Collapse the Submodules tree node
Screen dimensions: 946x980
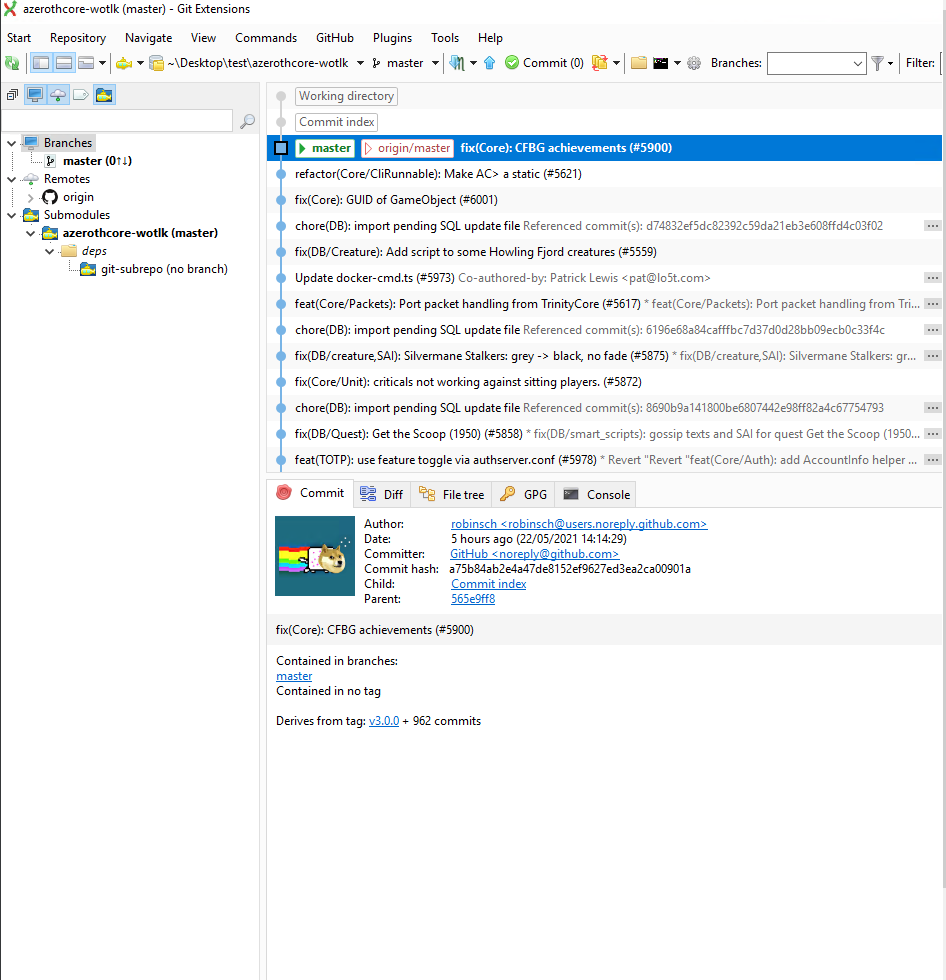[x=11, y=215]
